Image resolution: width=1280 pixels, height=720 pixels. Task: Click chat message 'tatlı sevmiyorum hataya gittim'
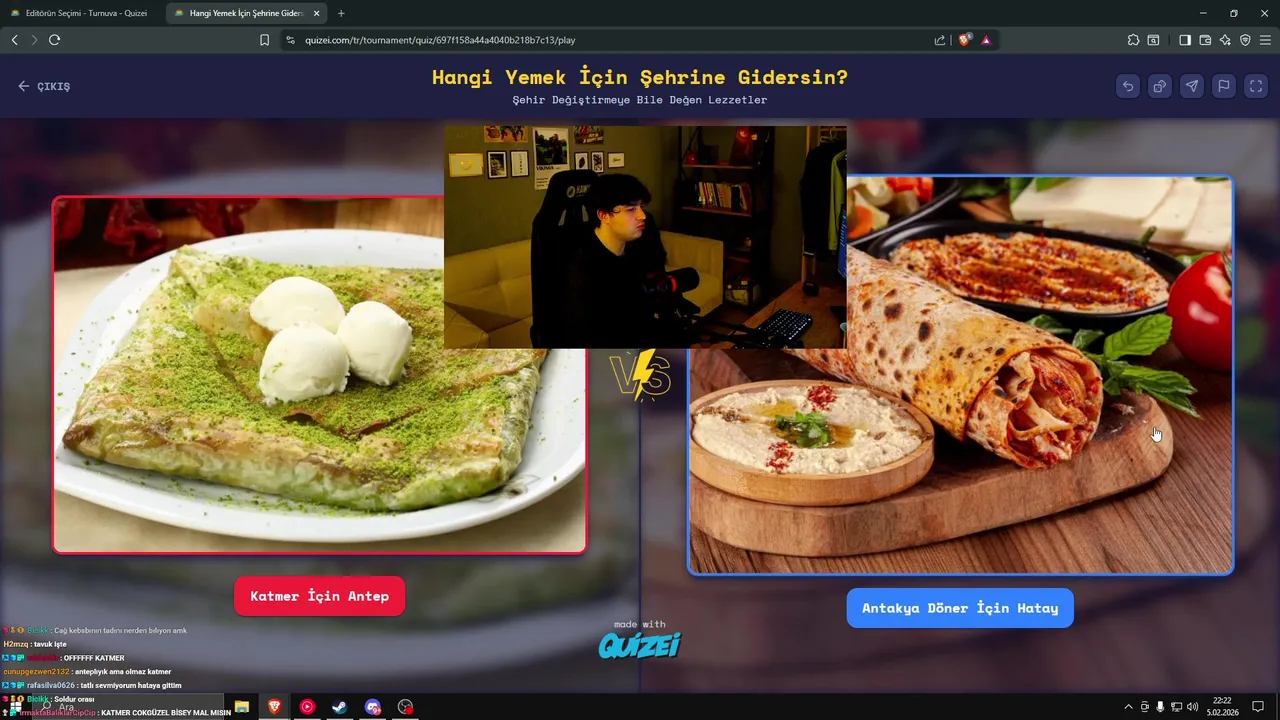coord(132,685)
